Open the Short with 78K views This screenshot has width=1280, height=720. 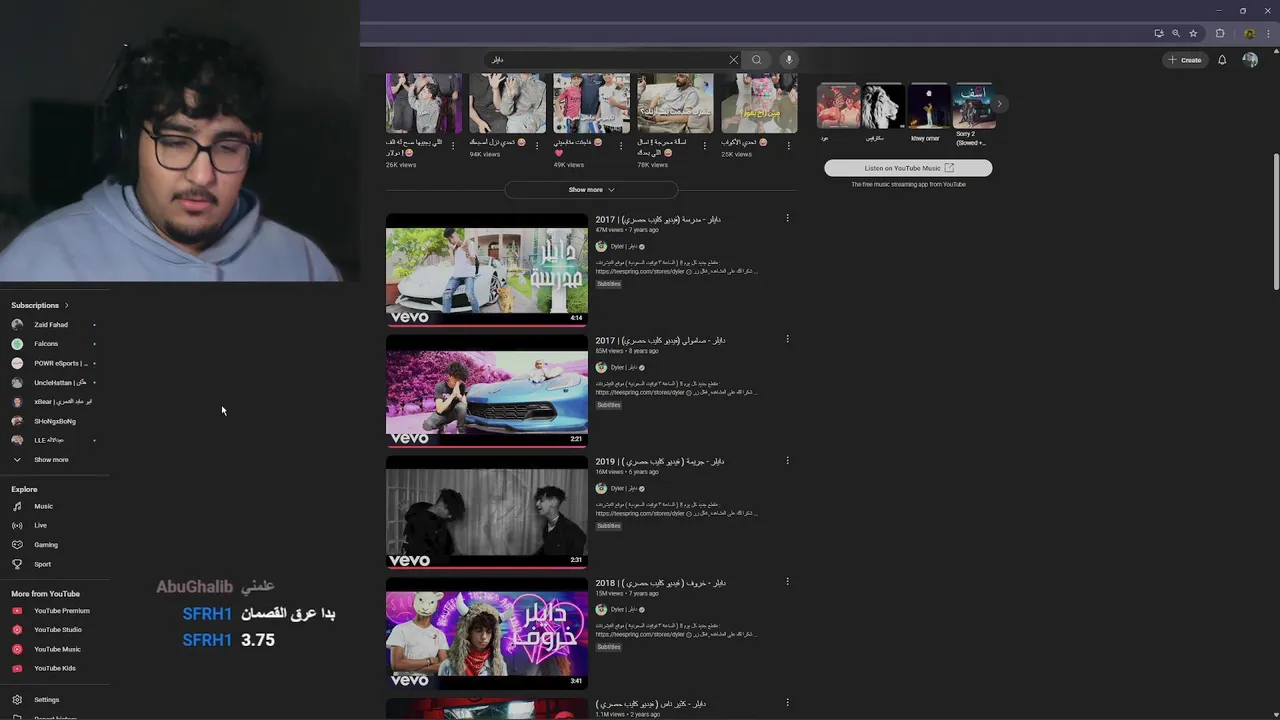675,103
